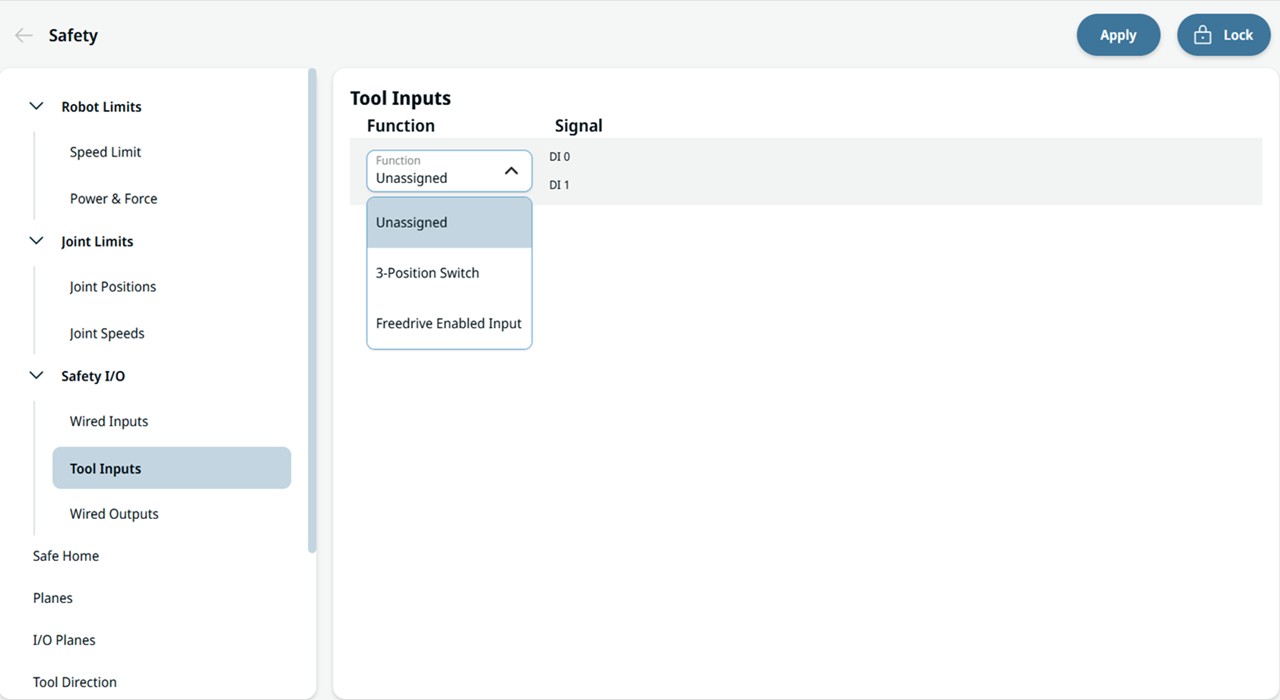Viewport: 1280px width, 700px height.
Task: Open Speed Limit settings
Action: click(x=105, y=152)
